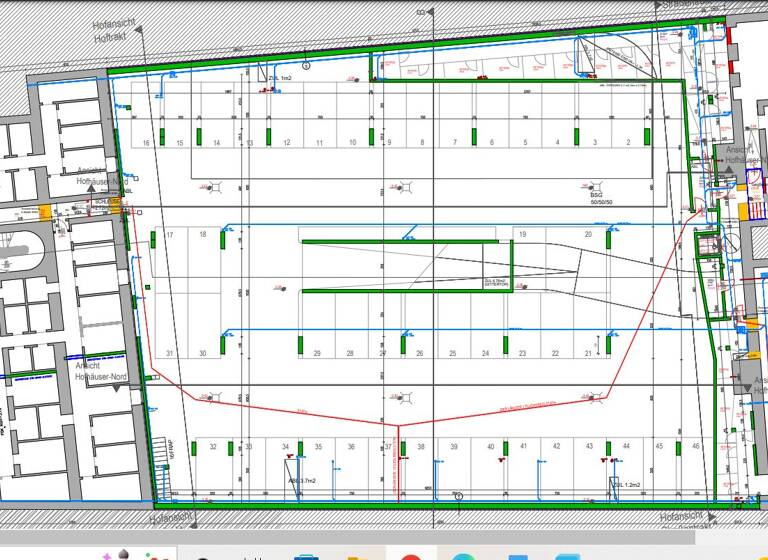
Task: Select parking space number 46
Action: (695, 446)
